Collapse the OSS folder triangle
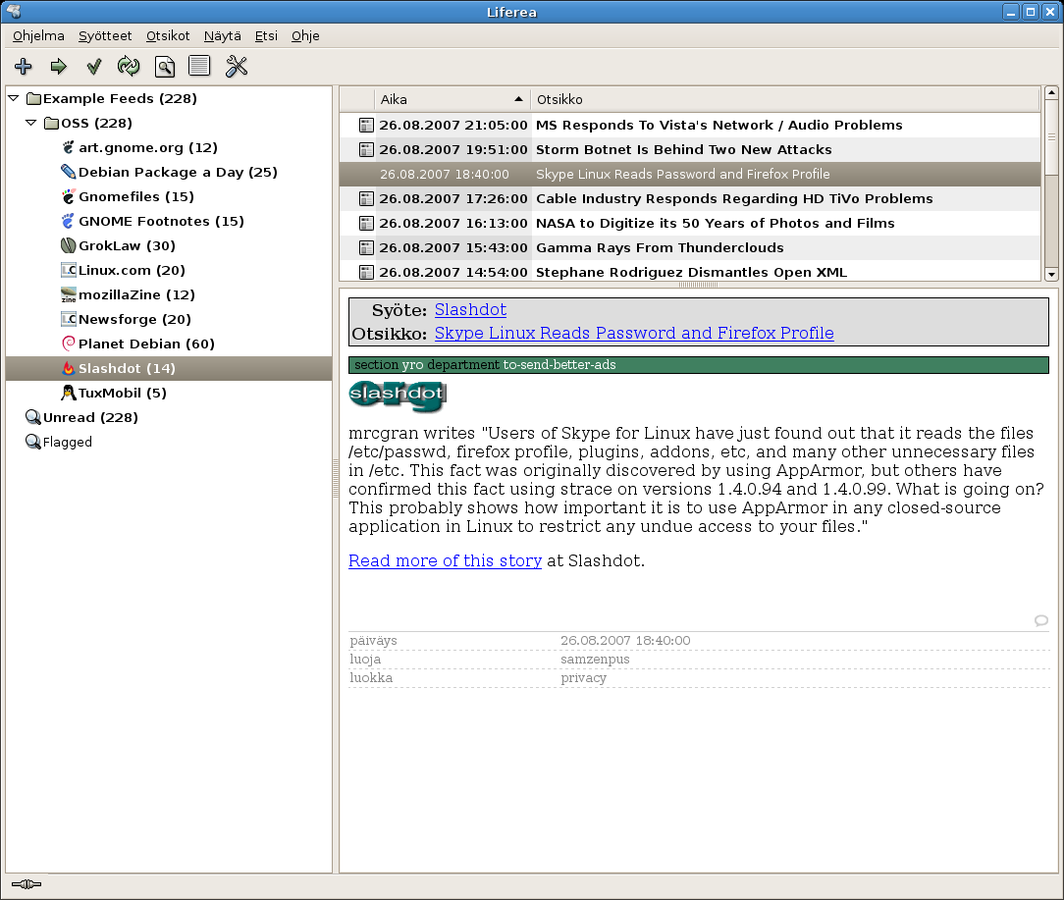This screenshot has width=1064, height=900. click(x=32, y=123)
